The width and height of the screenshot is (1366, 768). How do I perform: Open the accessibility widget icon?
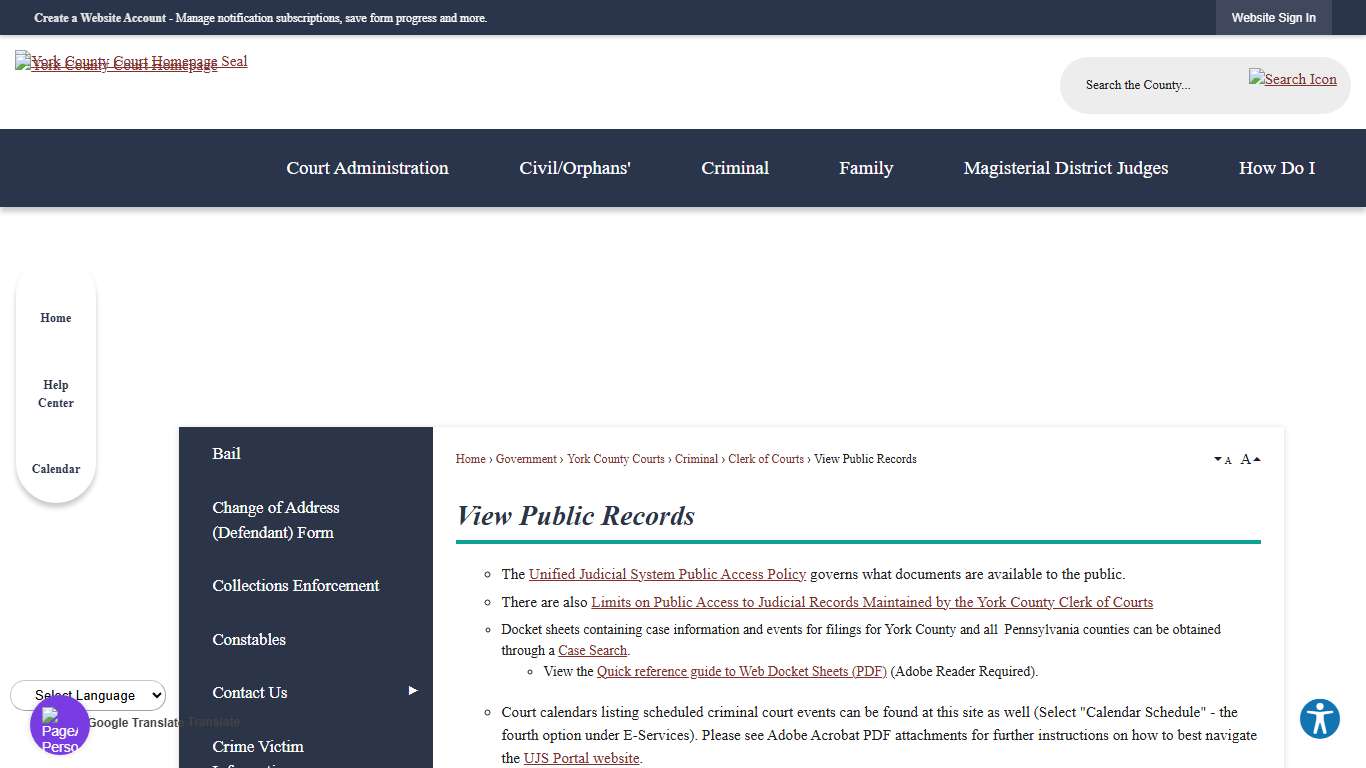coord(1319,719)
